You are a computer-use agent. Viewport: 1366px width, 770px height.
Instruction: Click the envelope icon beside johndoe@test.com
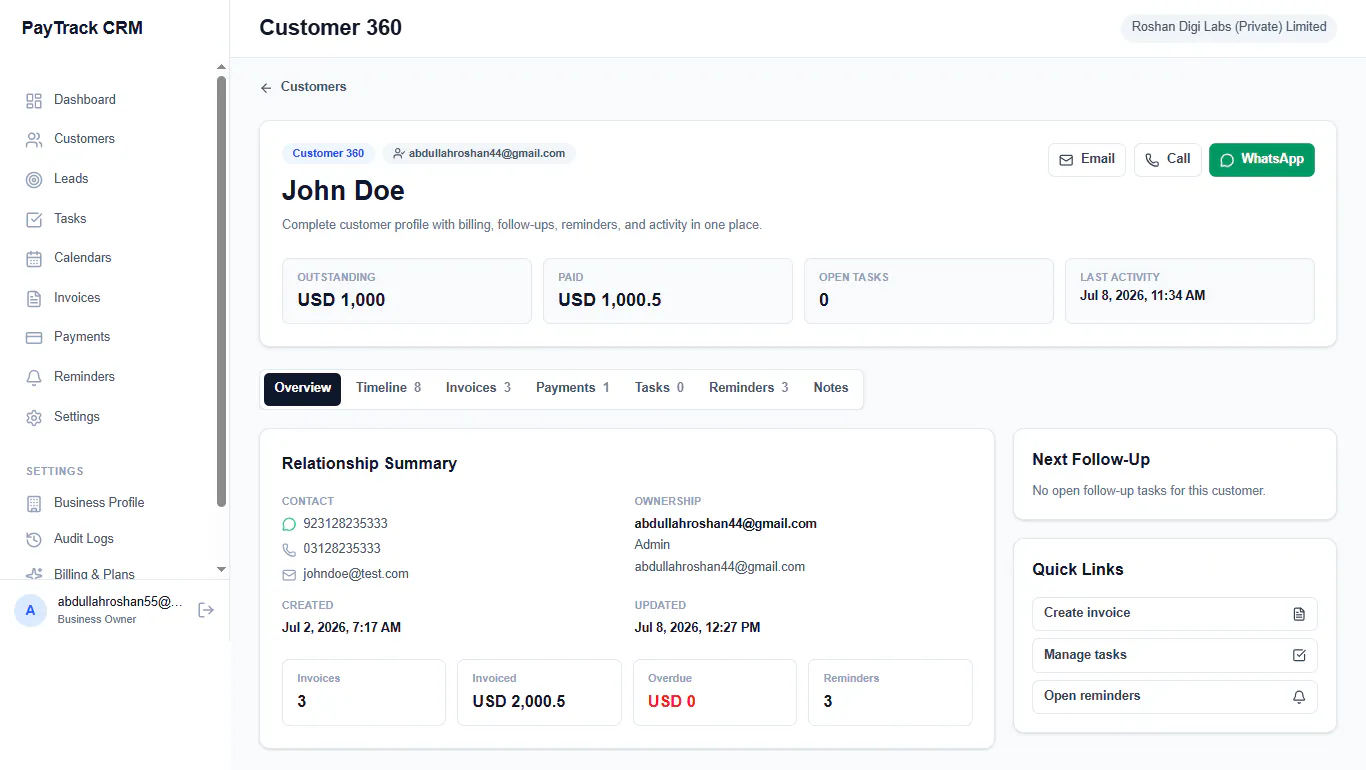(289, 575)
